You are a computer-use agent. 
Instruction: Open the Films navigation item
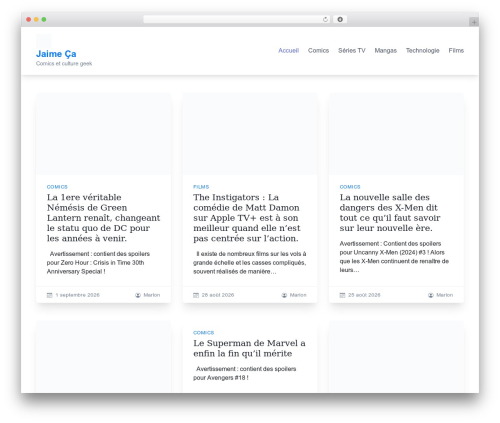[456, 50]
